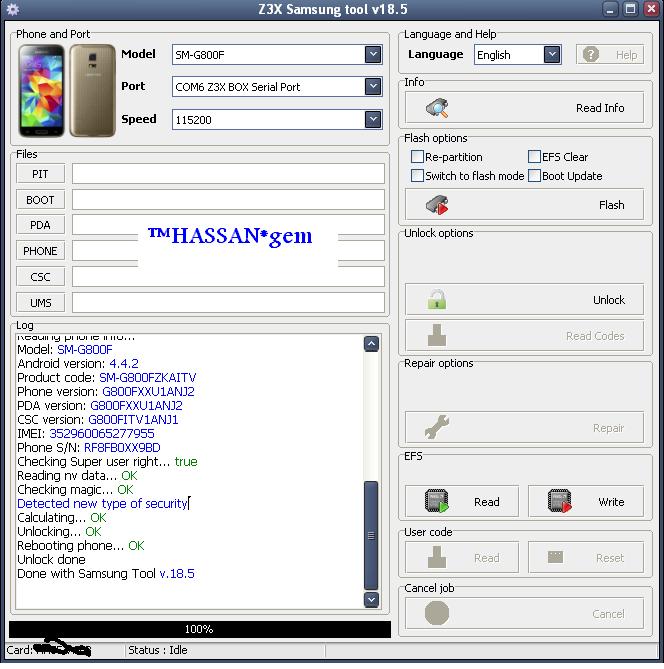
Task: Click the Phone S/N RF8FB0XX9BD text
Action: pos(122,448)
